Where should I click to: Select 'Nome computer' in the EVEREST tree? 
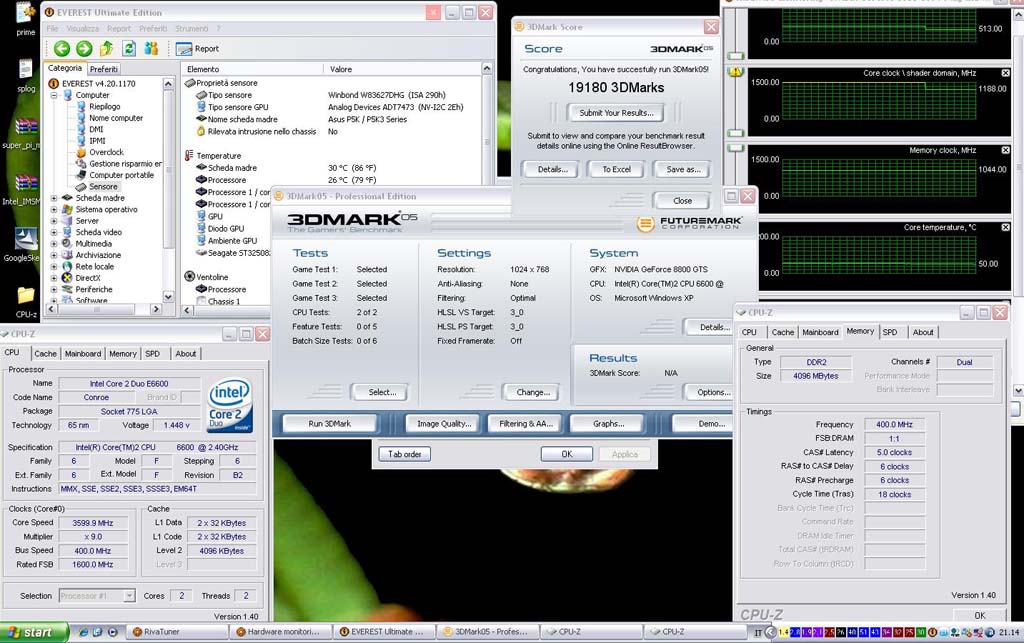coord(116,118)
